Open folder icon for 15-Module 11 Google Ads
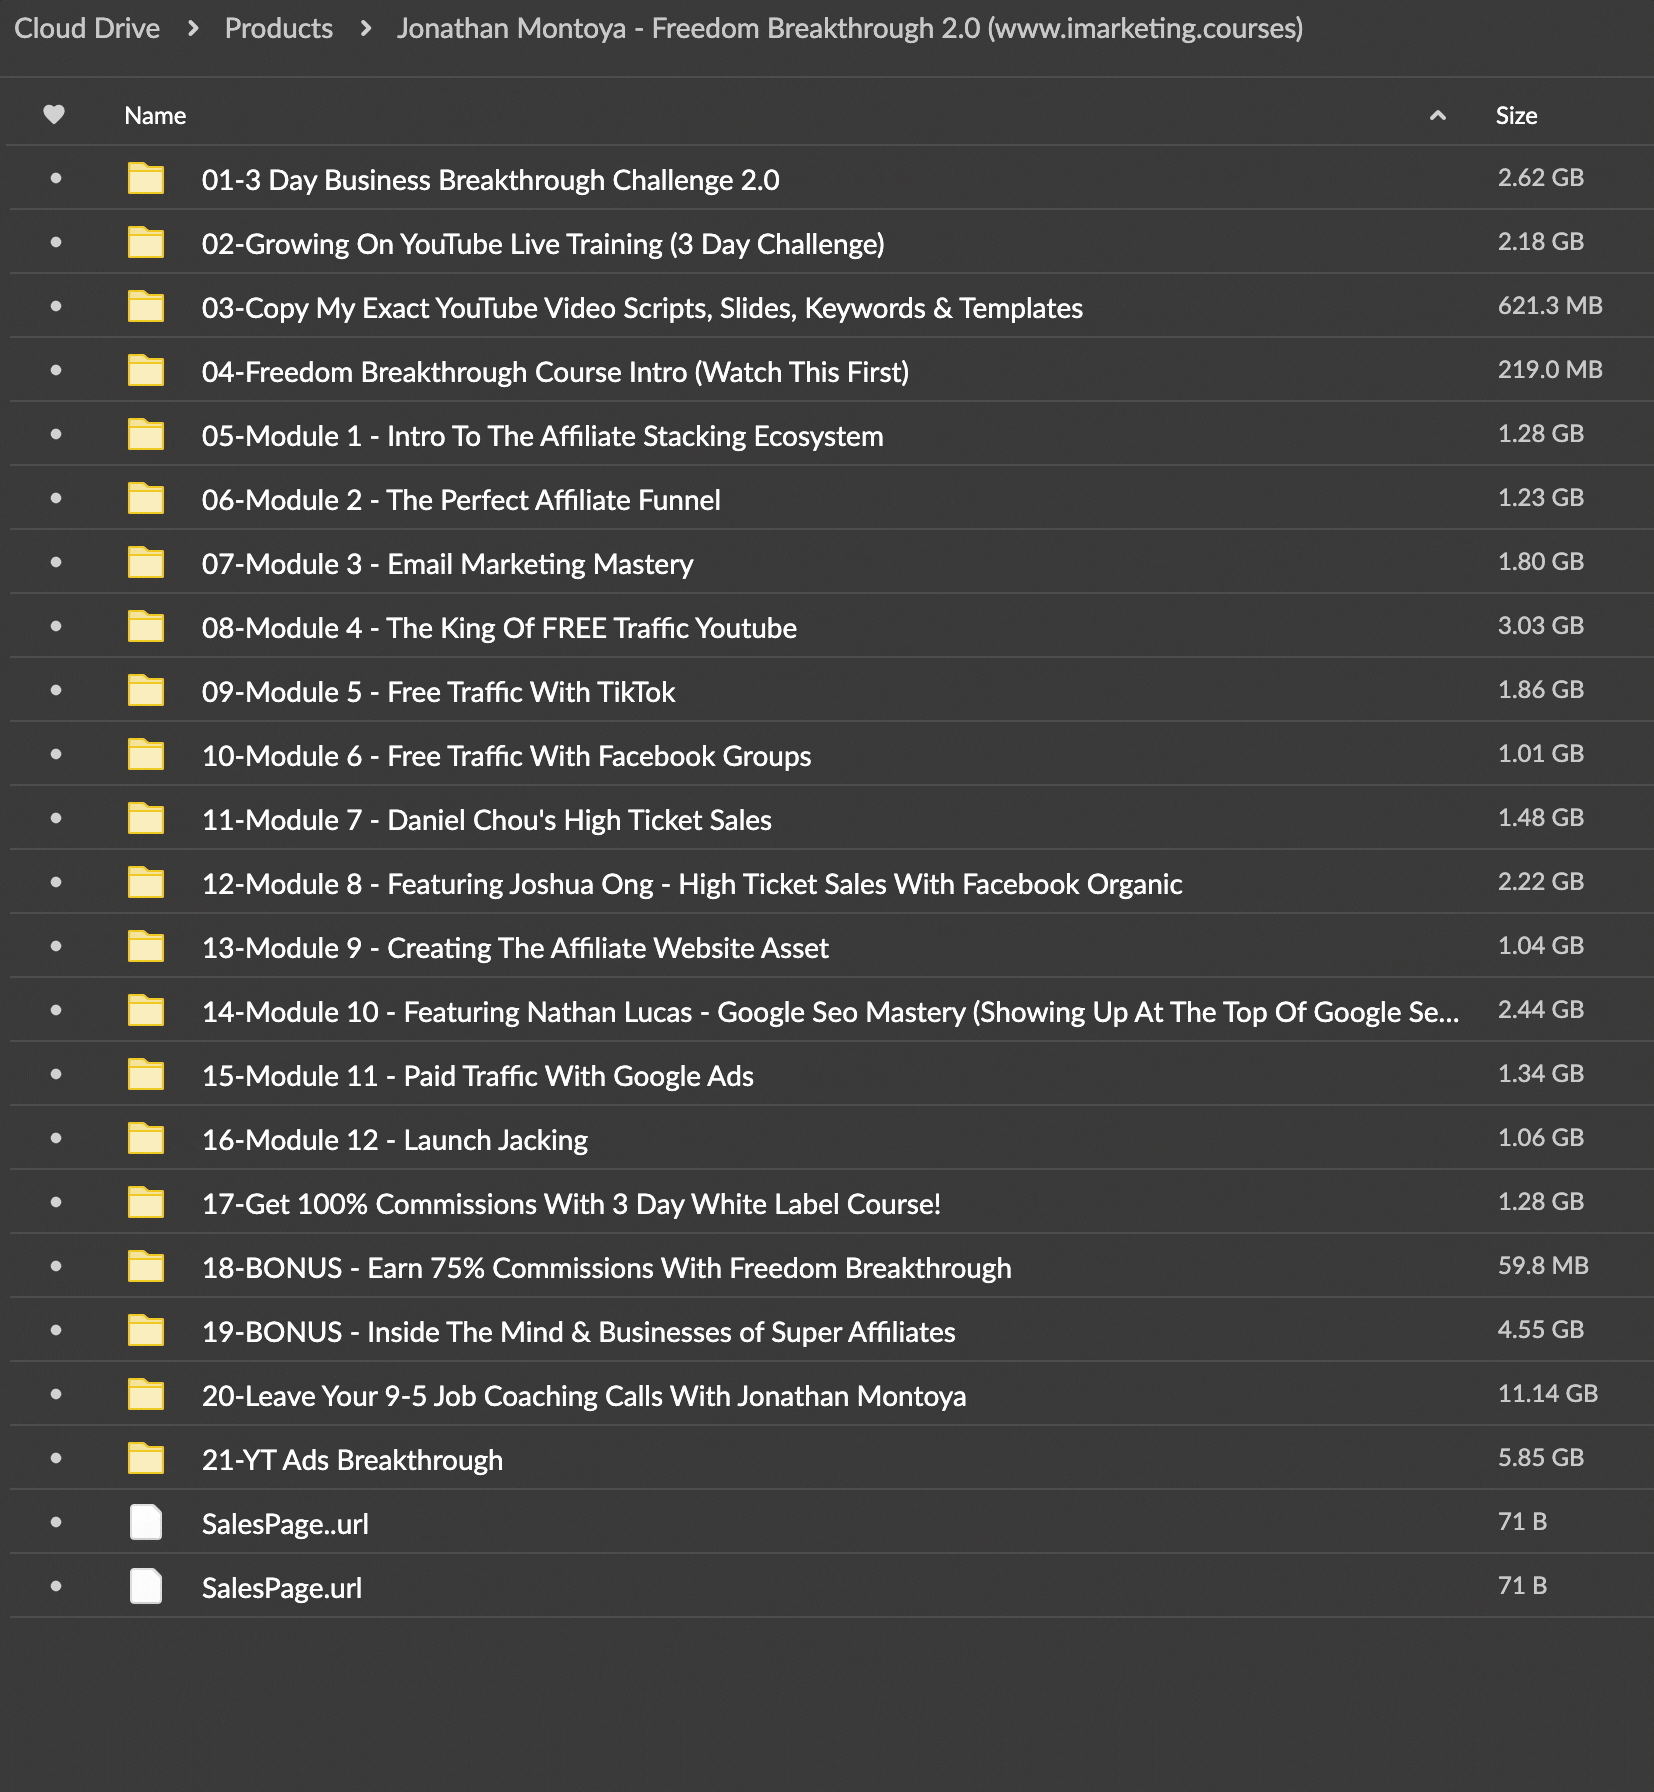Image resolution: width=1654 pixels, height=1792 pixels. click(x=146, y=1075)
